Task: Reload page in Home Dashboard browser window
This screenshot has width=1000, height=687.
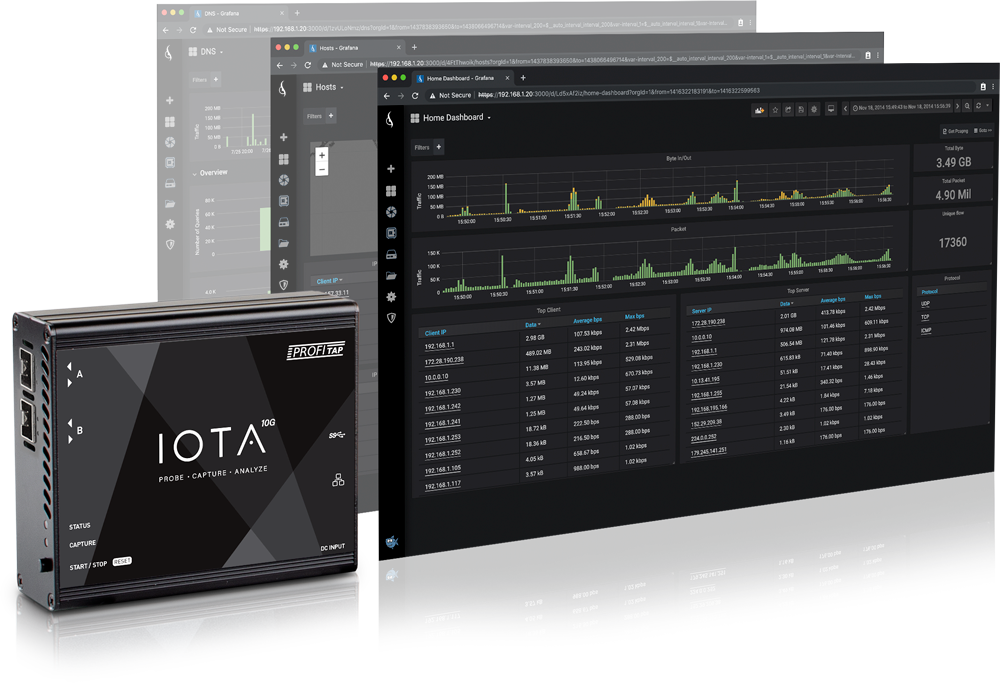Action: (415, 95)
